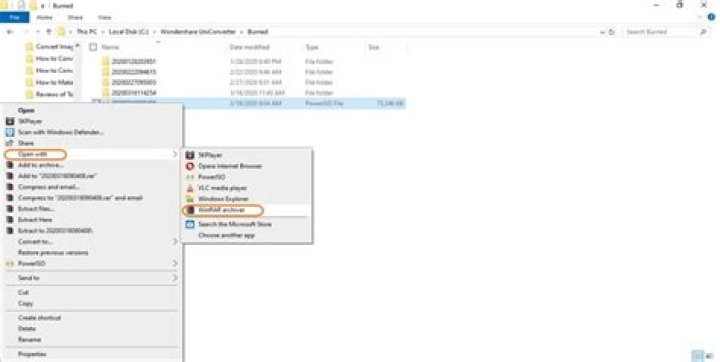Image resolution: width=720 pixels, height=362 pixels.
Task: Click the Windows Defender shield icon
Action: 10,132
